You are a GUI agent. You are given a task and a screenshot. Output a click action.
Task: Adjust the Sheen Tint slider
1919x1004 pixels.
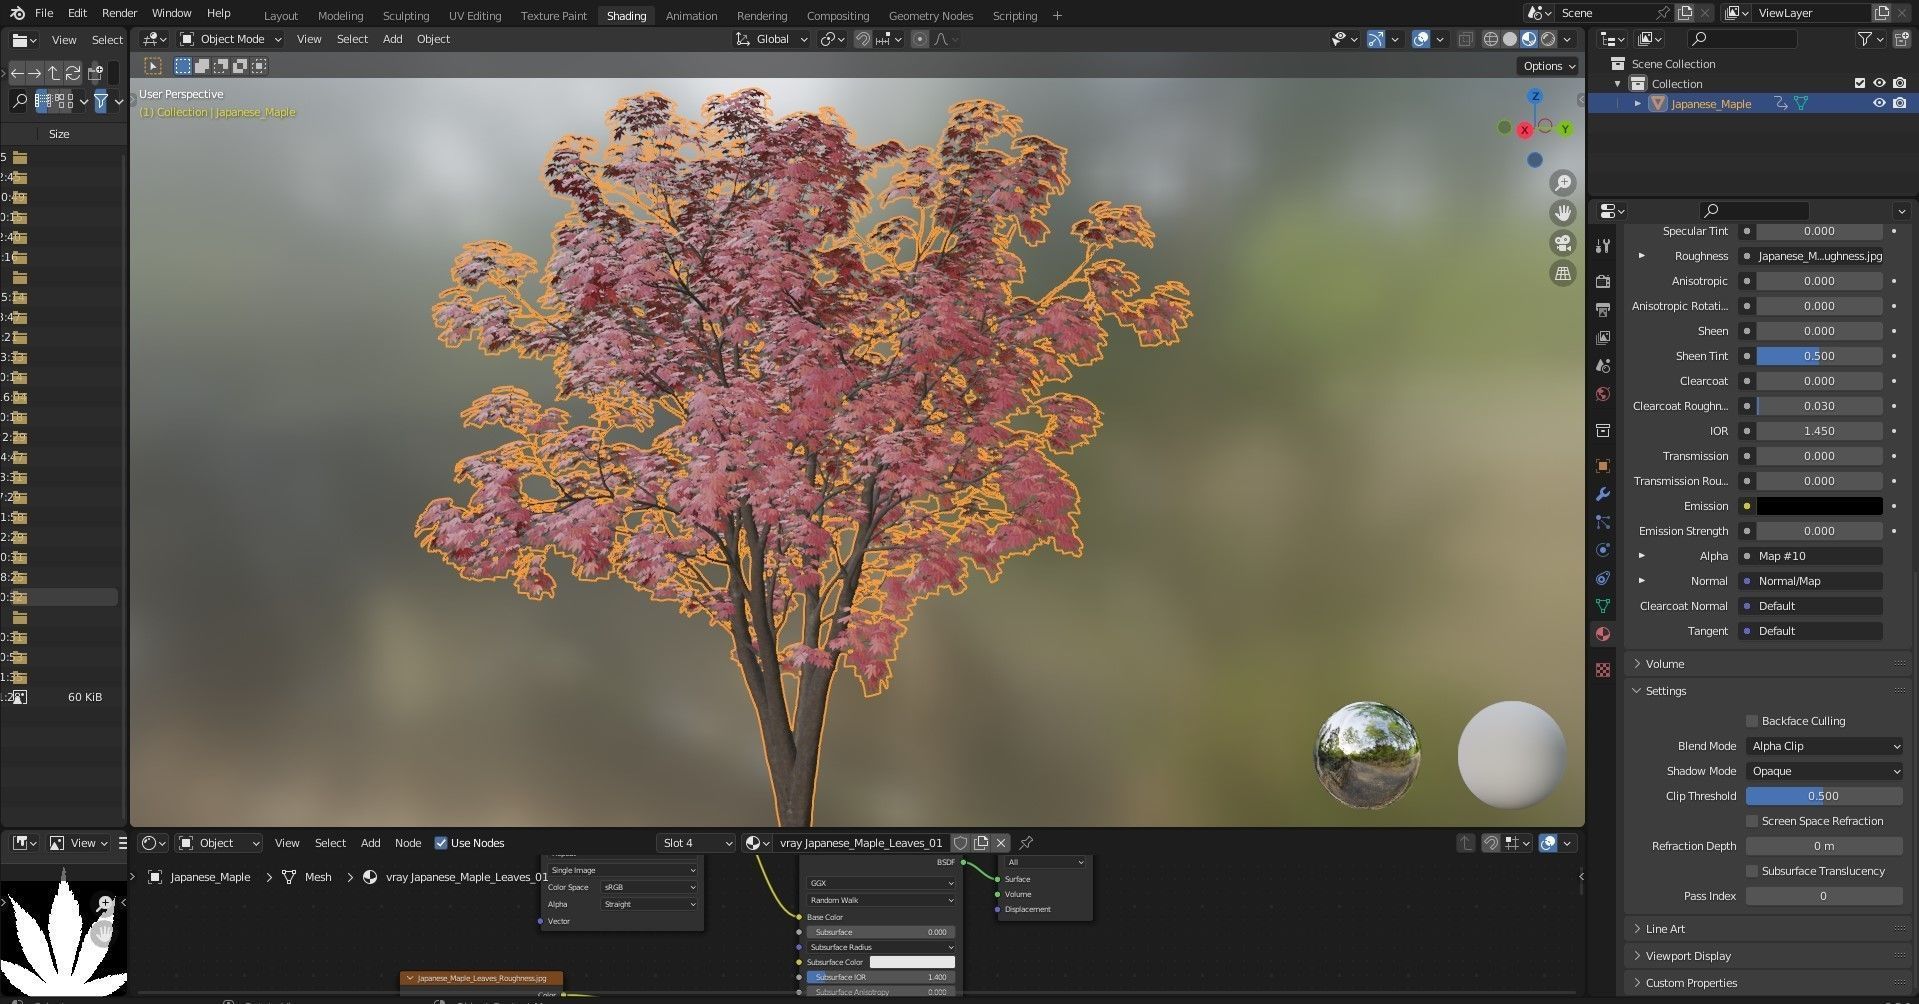pyautogui.click(x=1819, y=356)
